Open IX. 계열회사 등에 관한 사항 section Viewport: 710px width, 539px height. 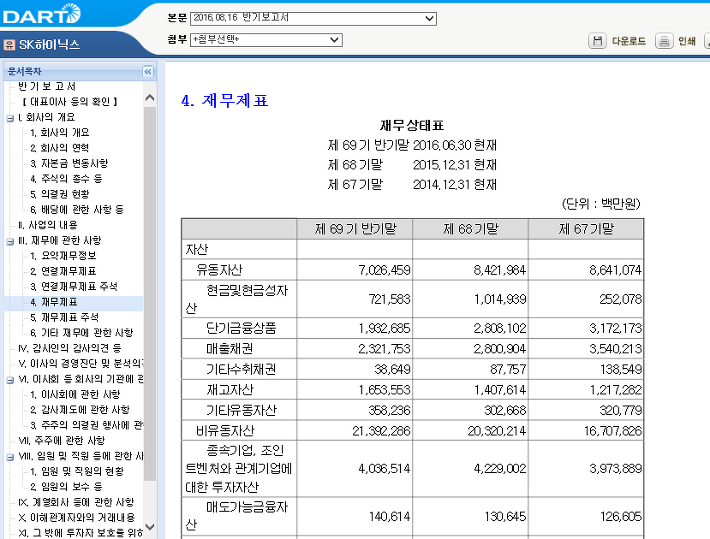coord(76,502)
